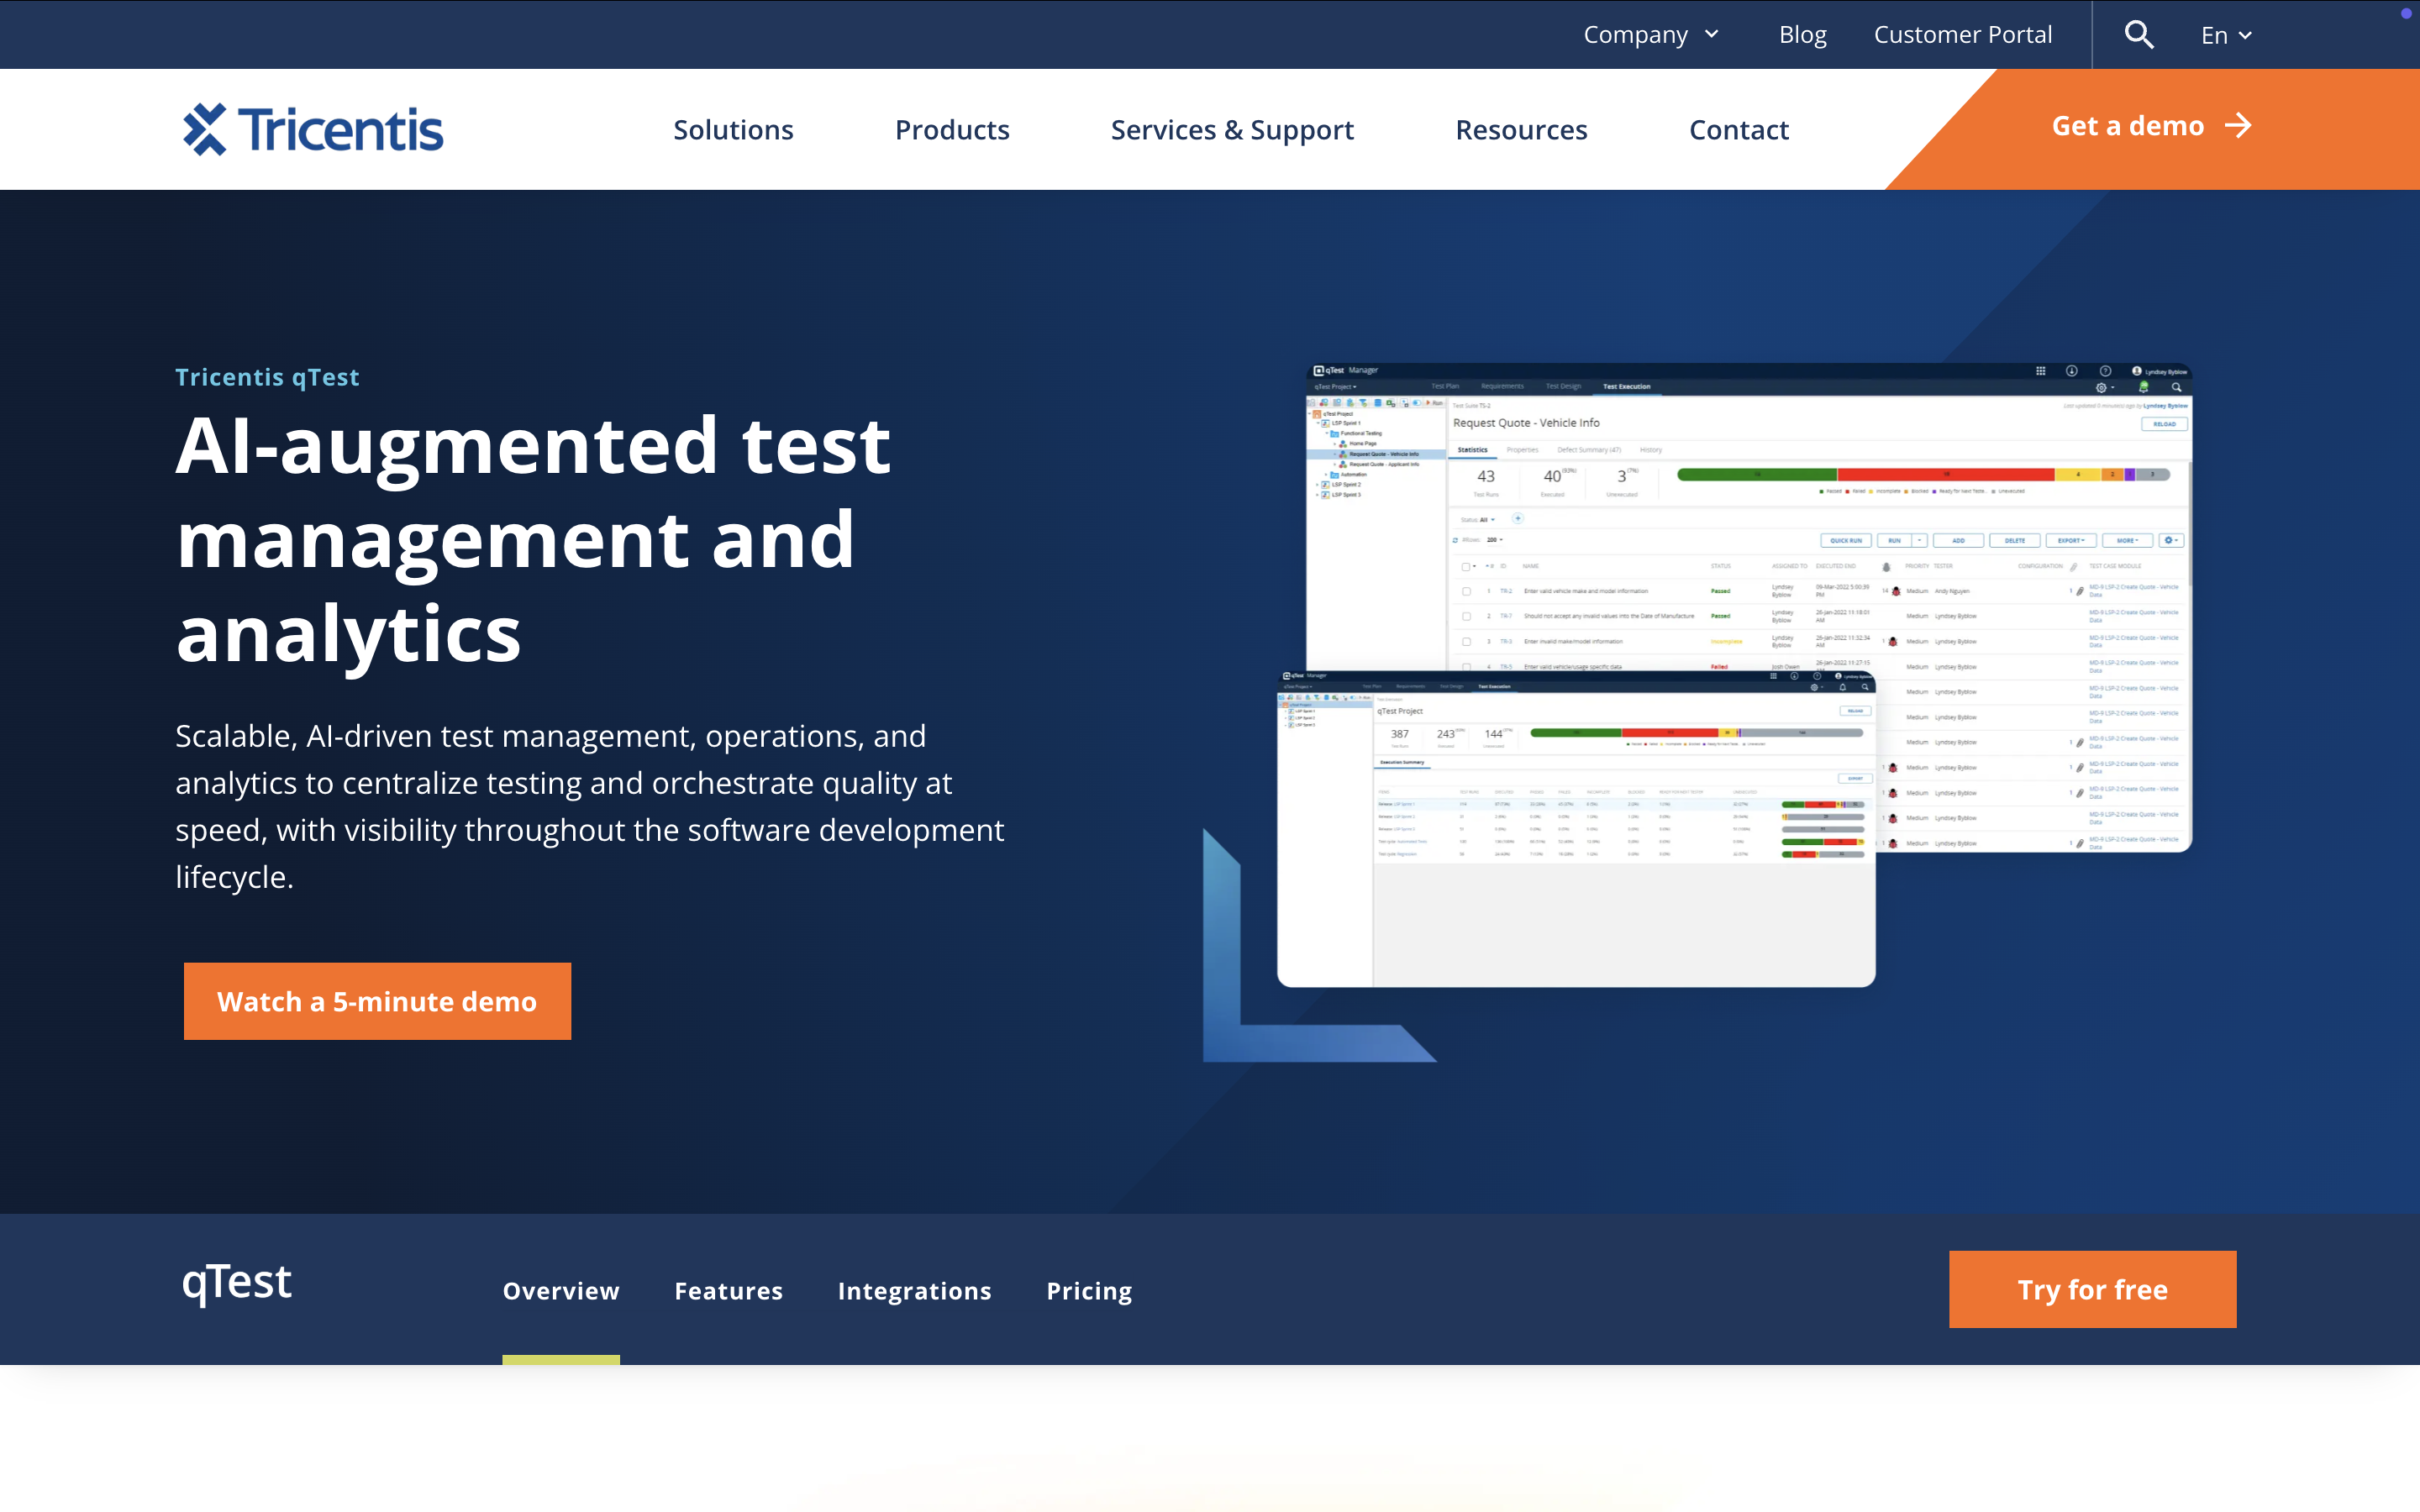Open the search magnifier icon
Viewport: 2420px width, 1512px height.
2138,35
